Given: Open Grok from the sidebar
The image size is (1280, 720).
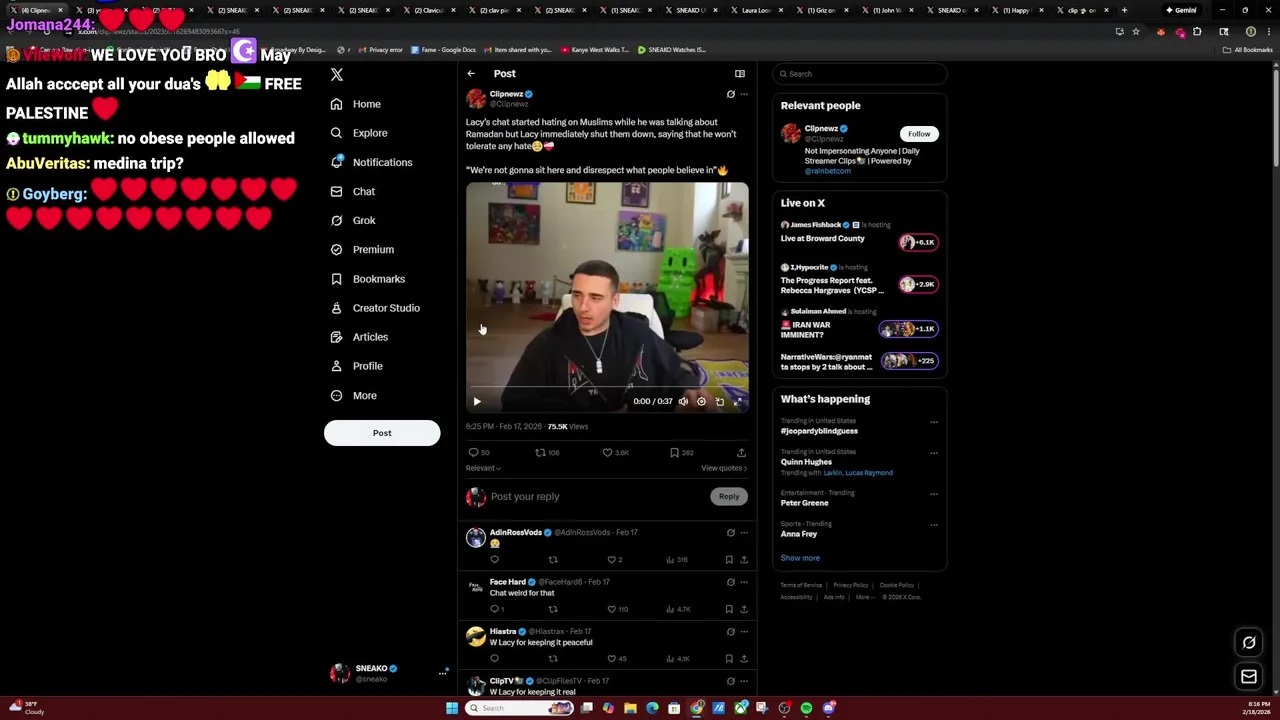Looking at the screenshot, I should pos(353,220).
